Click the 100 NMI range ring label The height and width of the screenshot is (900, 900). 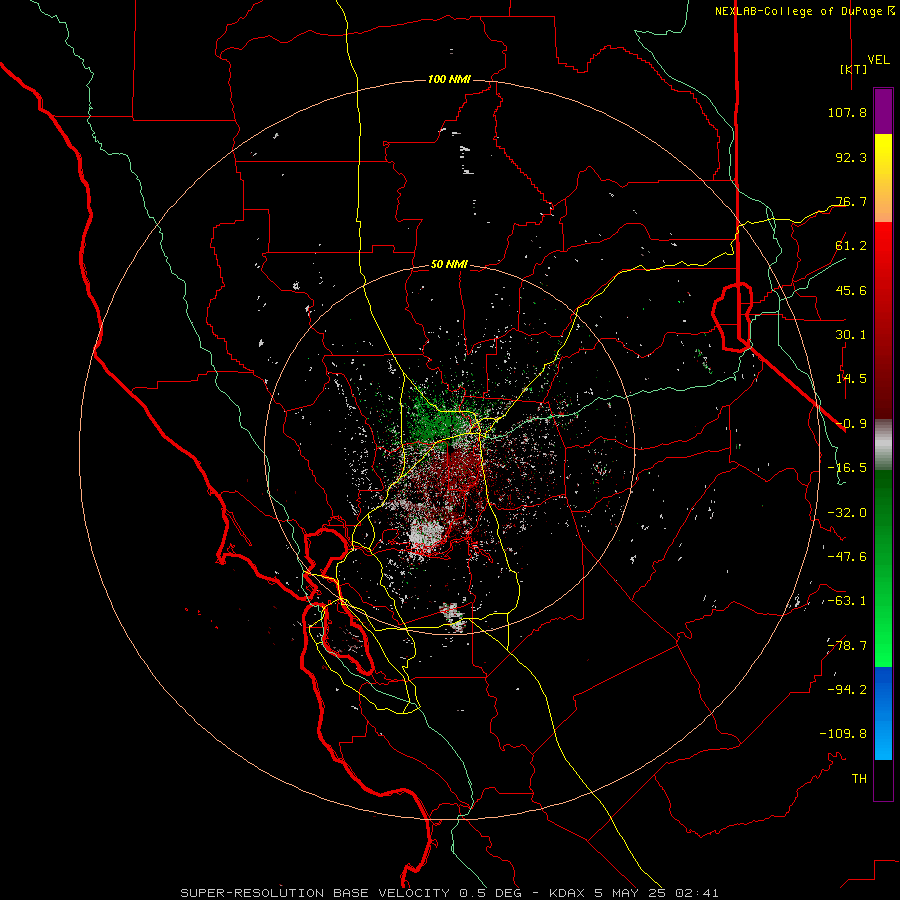coord(449,79)
